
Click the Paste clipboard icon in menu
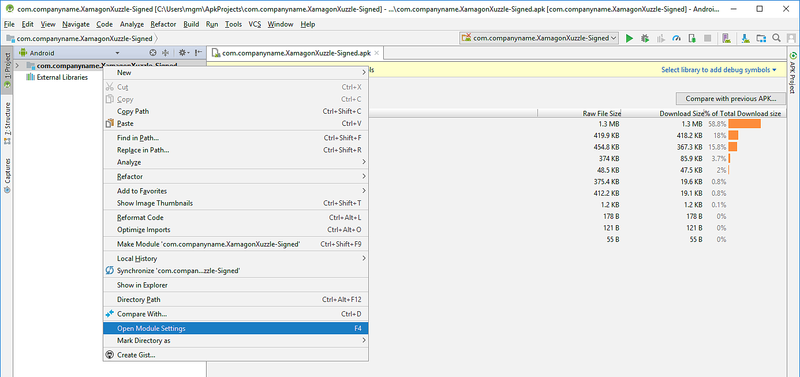tap(109, 123)
